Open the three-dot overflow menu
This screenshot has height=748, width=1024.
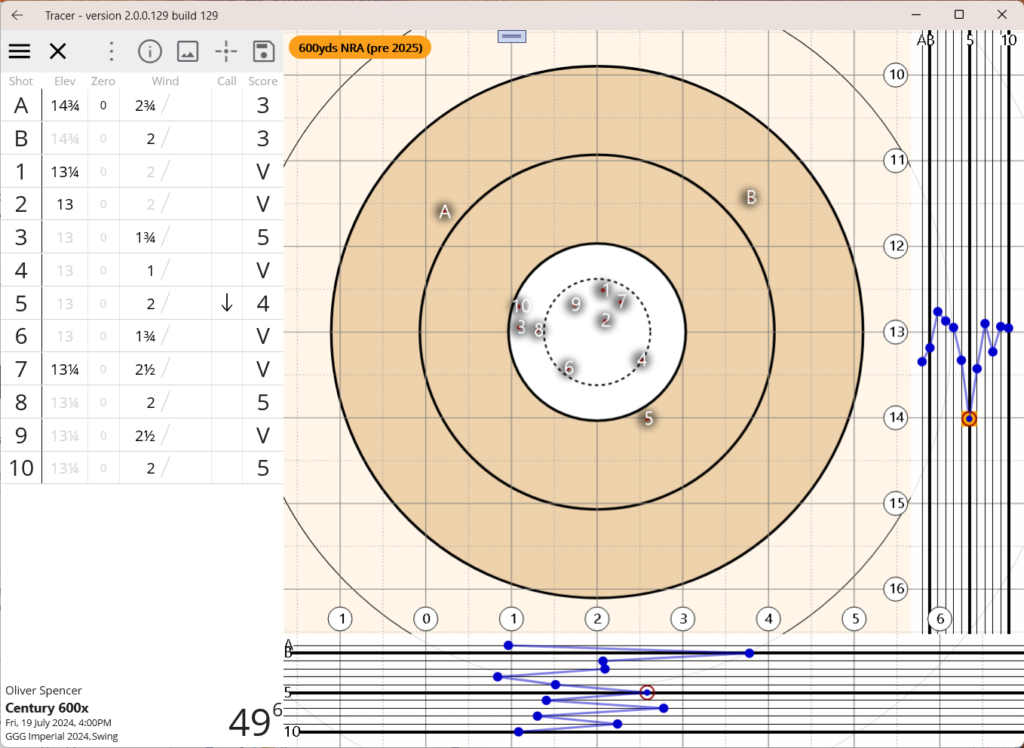click(x=112, y=51)
